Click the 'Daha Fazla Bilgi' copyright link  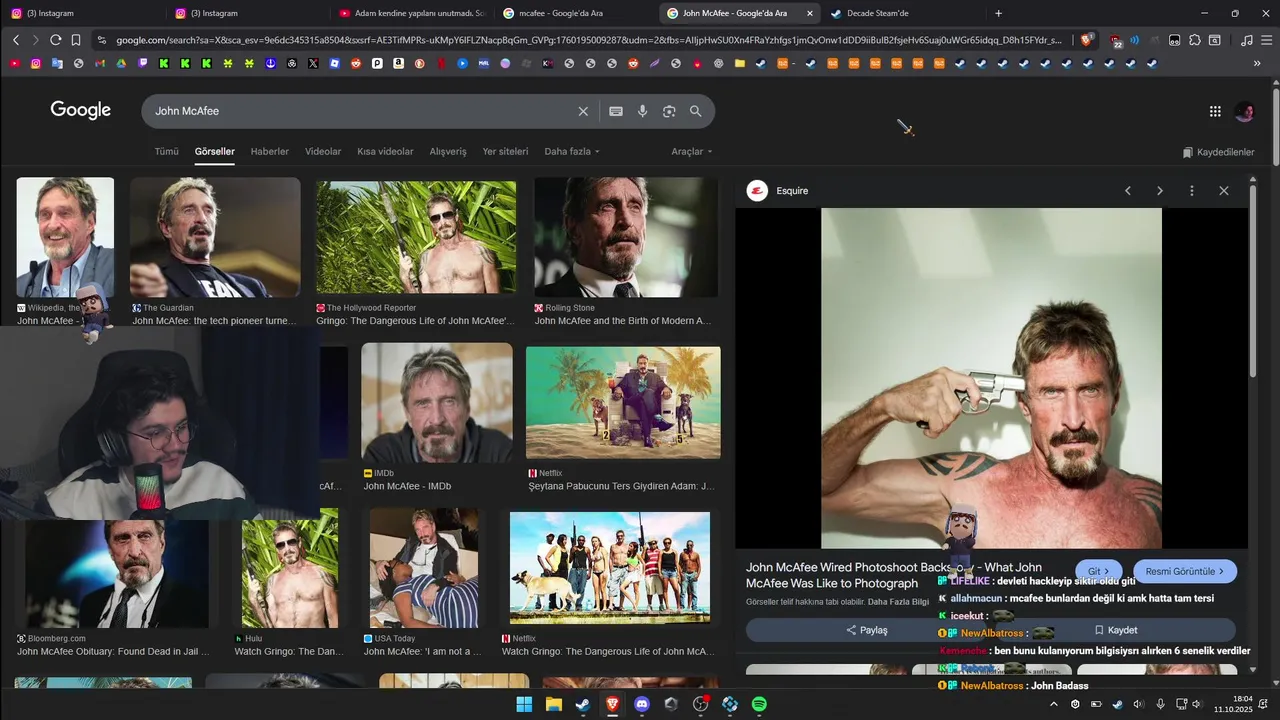tap(898, 602)
